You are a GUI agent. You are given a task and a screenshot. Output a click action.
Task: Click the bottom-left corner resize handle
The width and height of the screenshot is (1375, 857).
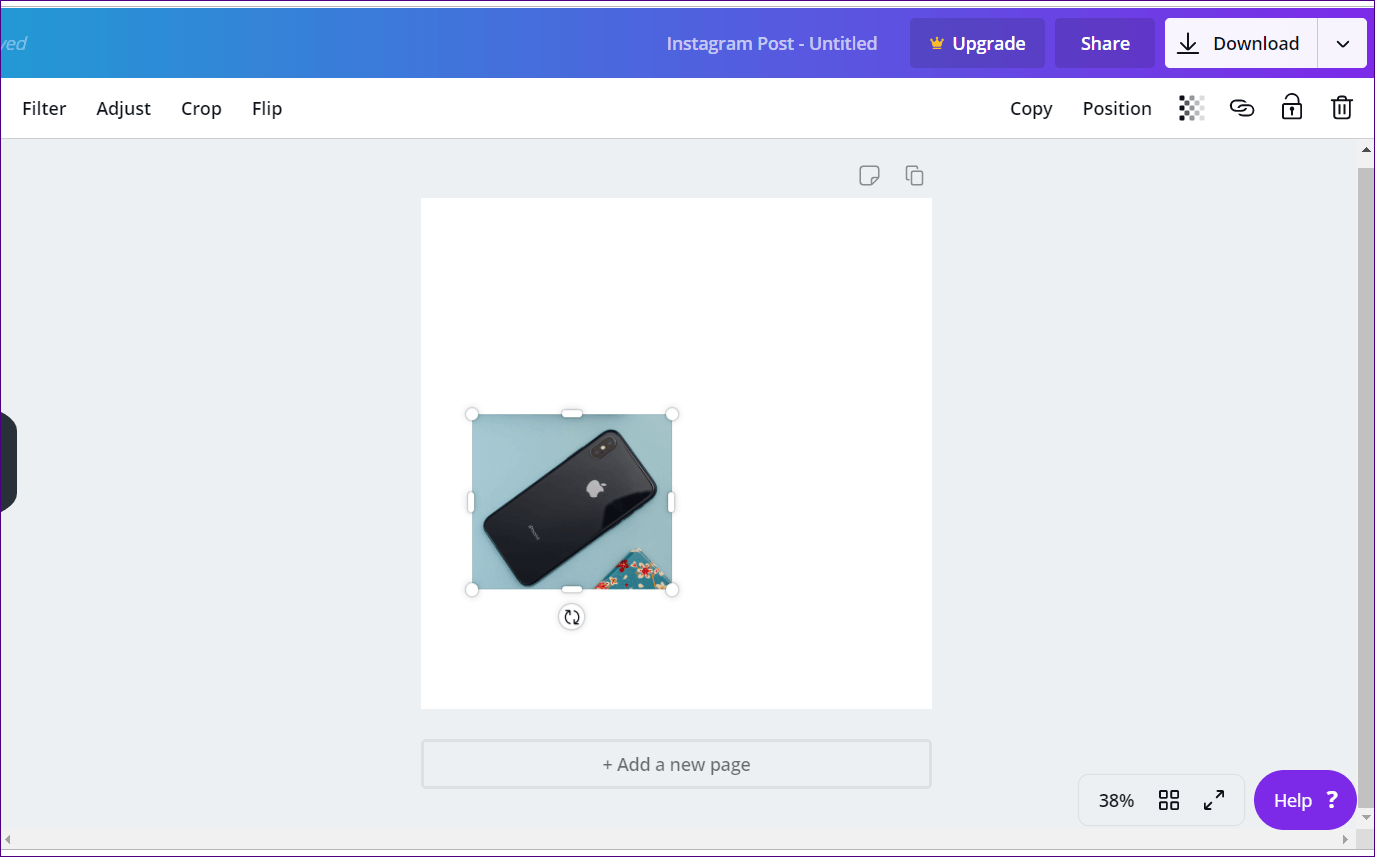pyautogui.click(x=472, y=590)
